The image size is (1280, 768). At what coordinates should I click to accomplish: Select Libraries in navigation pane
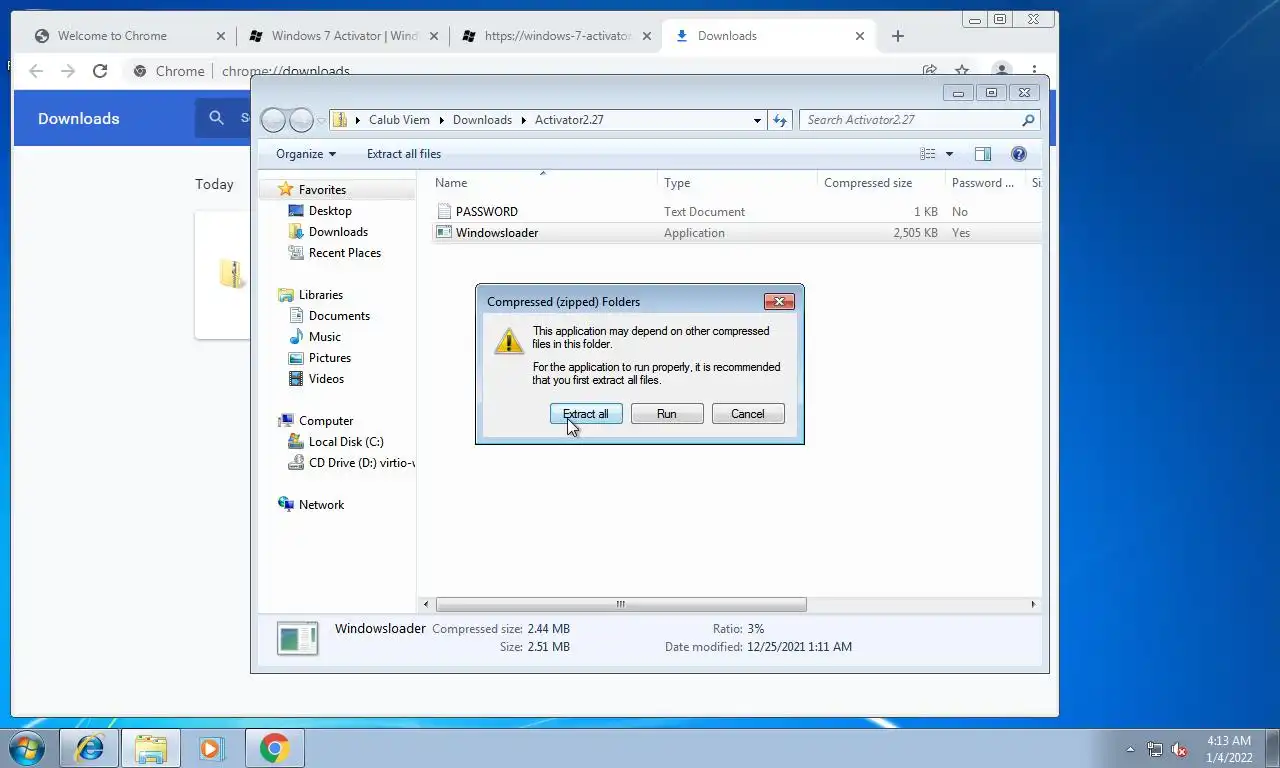pyautogui.click(x=320, y=295)
